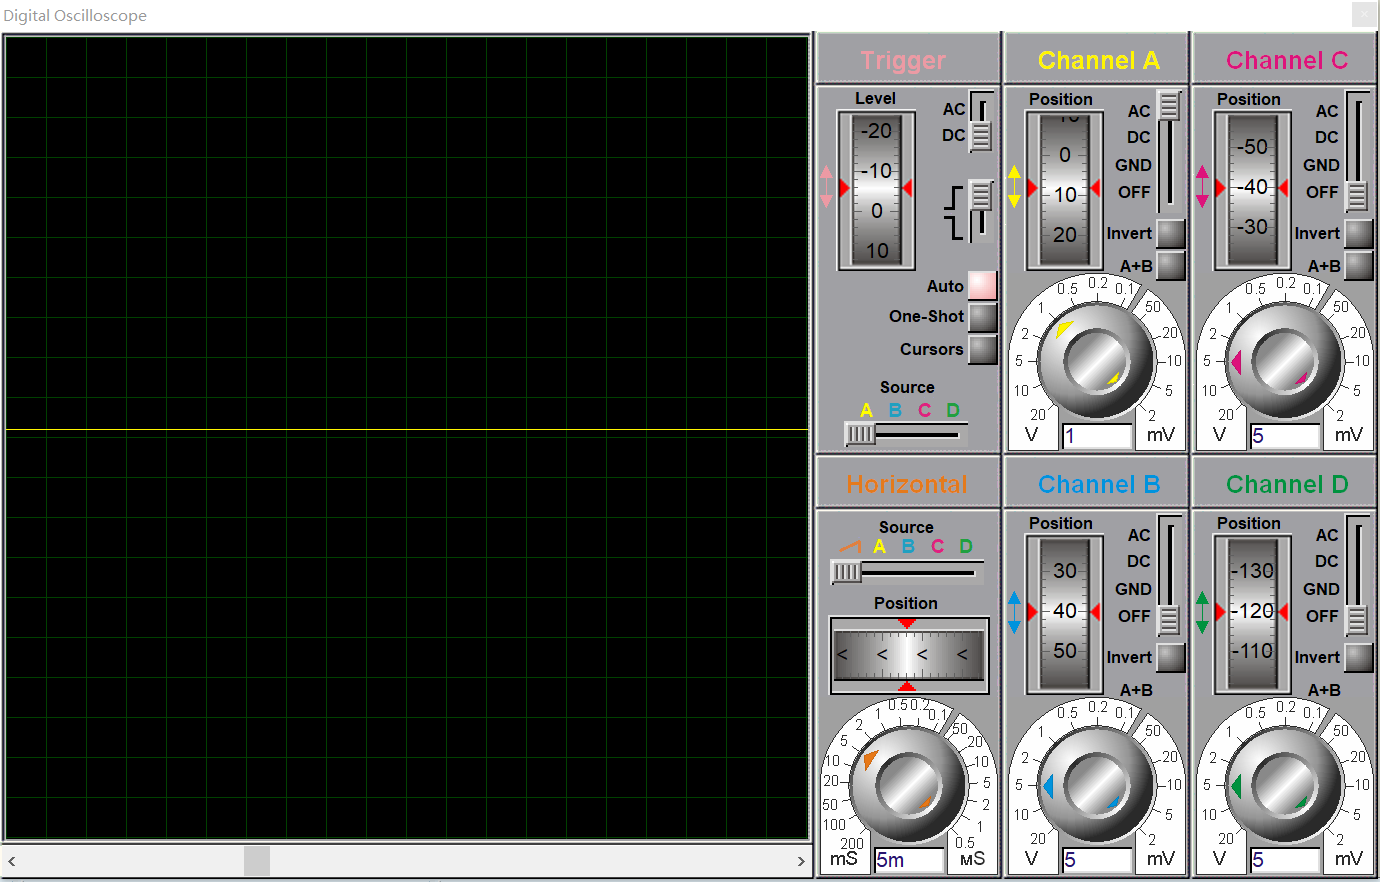Click the rising edge trigger symbol

tap(954, 198)
